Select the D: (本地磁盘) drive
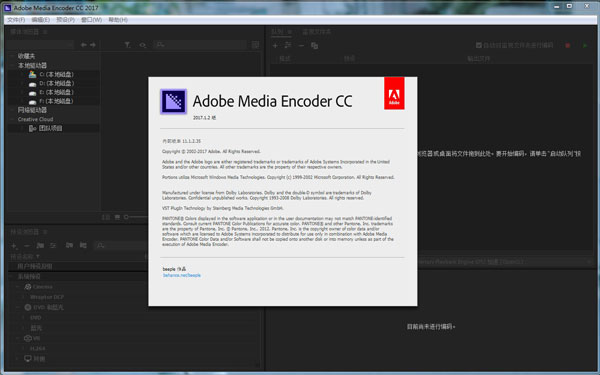 coord(57,83)
